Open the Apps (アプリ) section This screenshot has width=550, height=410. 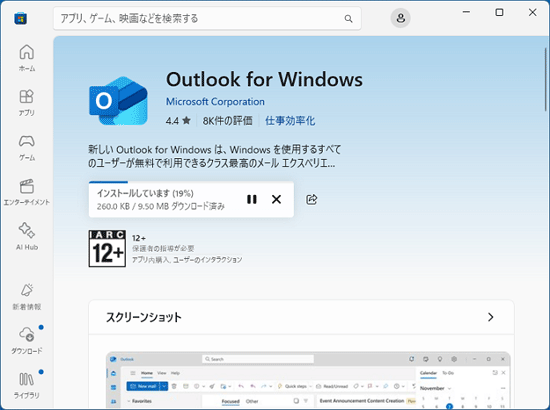click(27, 103)
